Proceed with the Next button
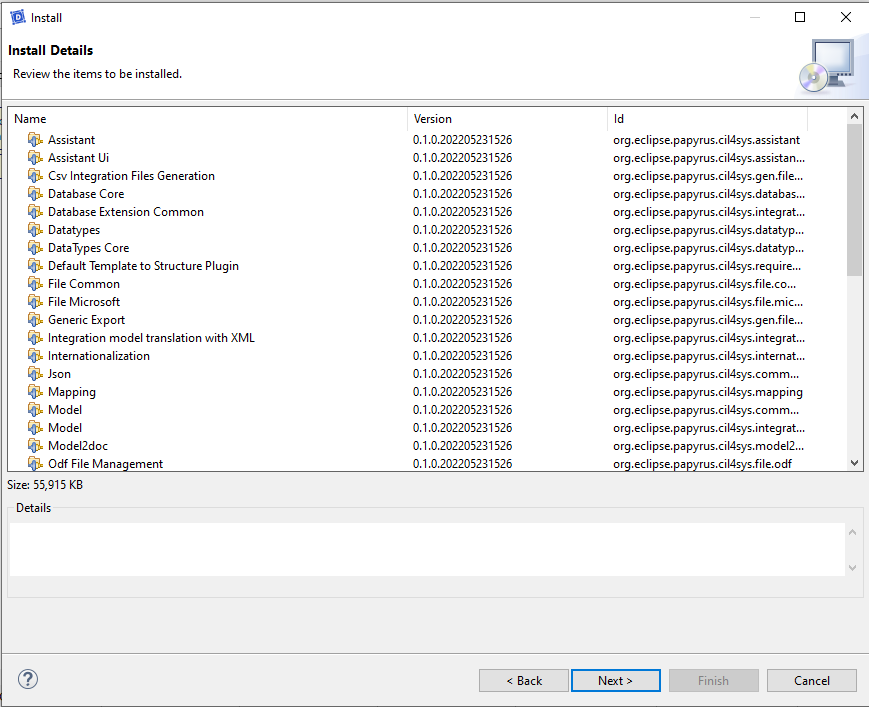Viewport: 869px width, 707px height. 616,680
